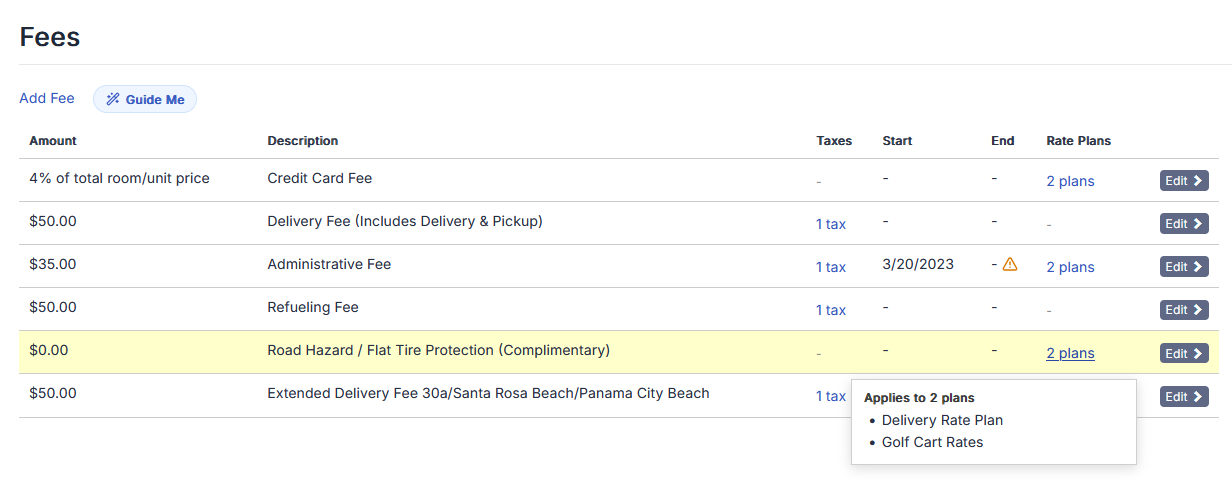
Task: Open the Add Fee link
Action: point(47,98)
